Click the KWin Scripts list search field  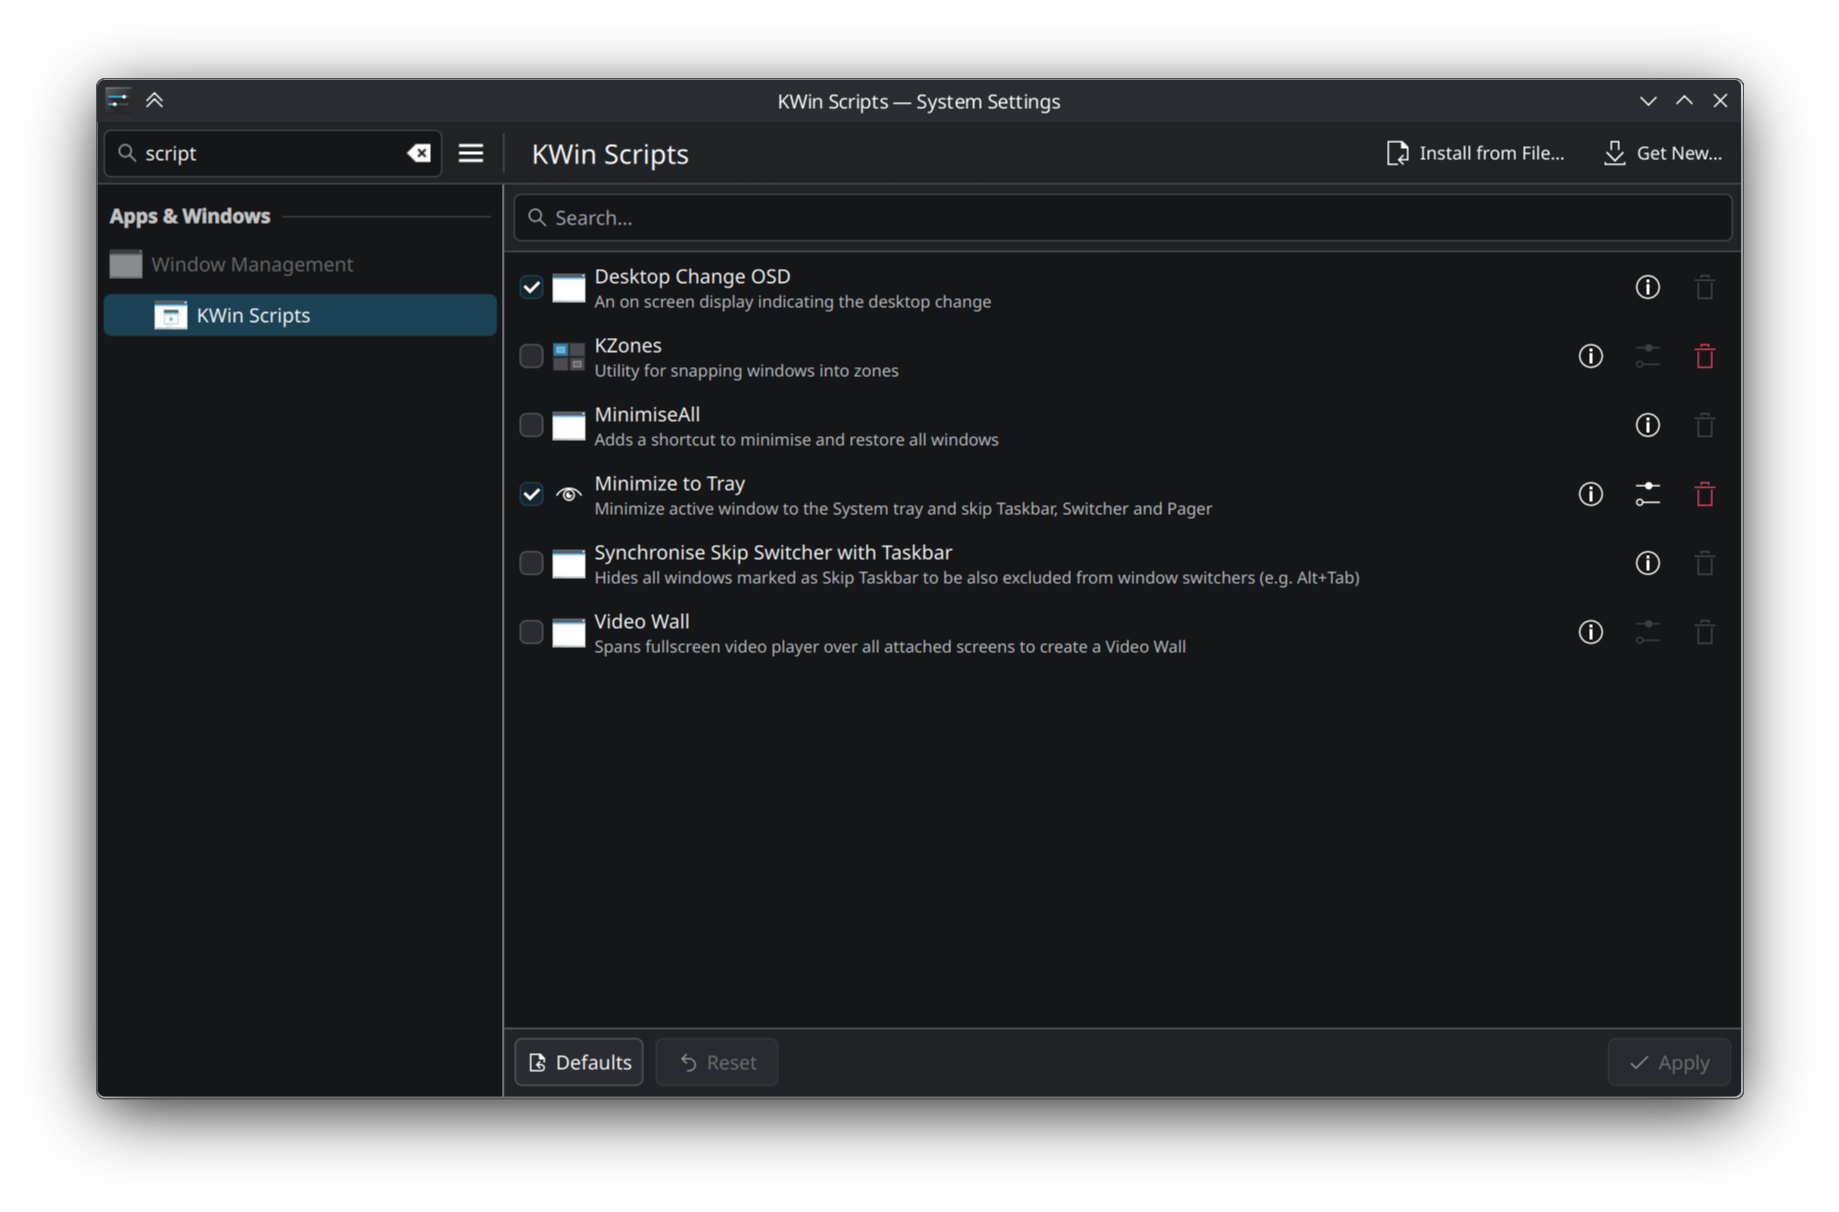tap(1122, 218)
